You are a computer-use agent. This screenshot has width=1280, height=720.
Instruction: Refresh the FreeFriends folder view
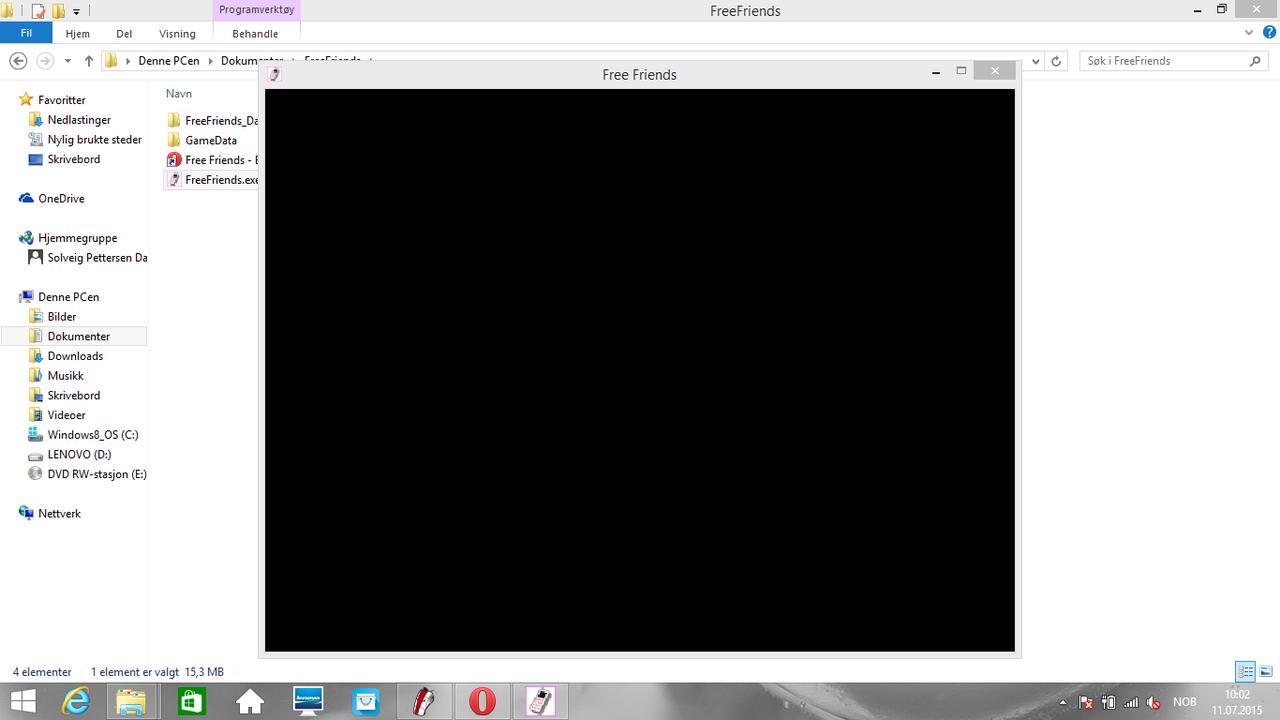coord(1056,61)
